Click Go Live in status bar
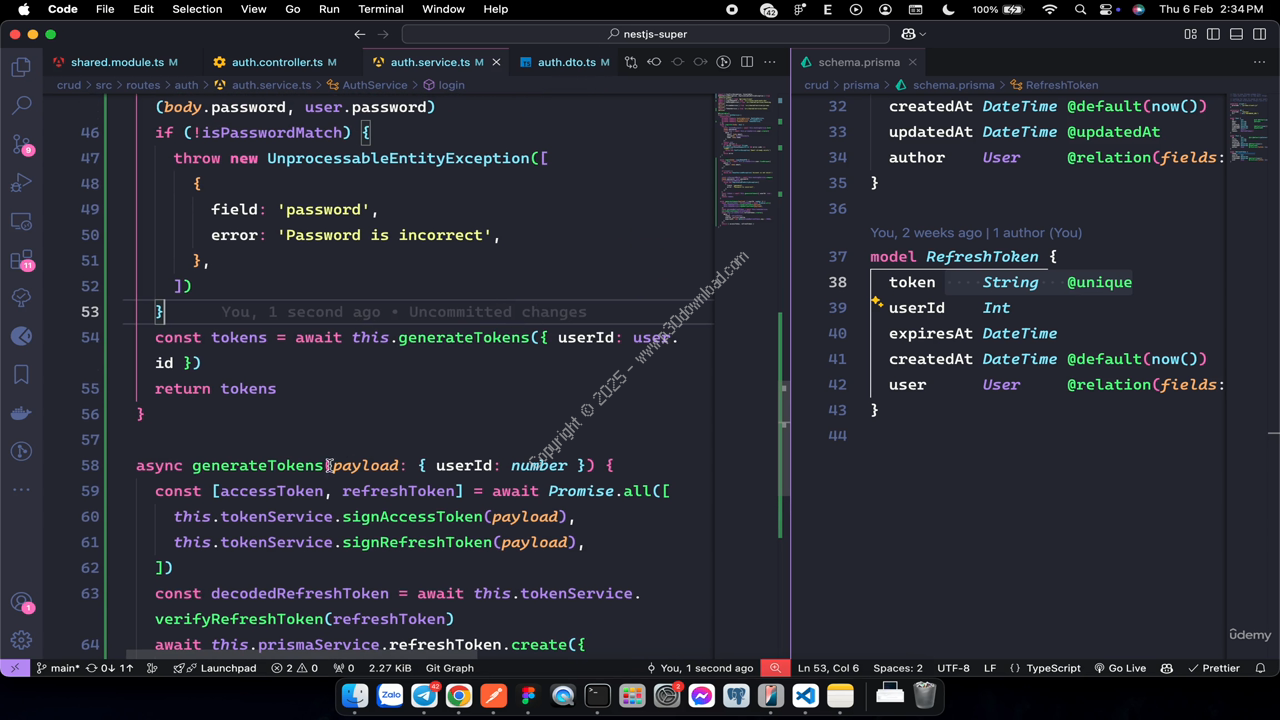This screenshot has width=1280, height=720. coord(1120,668)
